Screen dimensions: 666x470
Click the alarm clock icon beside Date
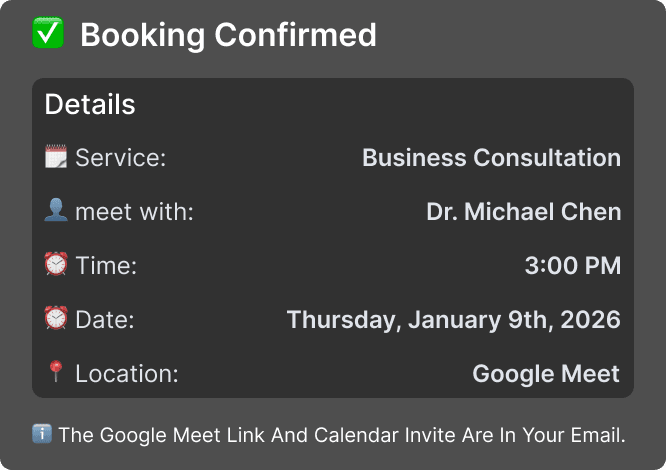(56, 319)
